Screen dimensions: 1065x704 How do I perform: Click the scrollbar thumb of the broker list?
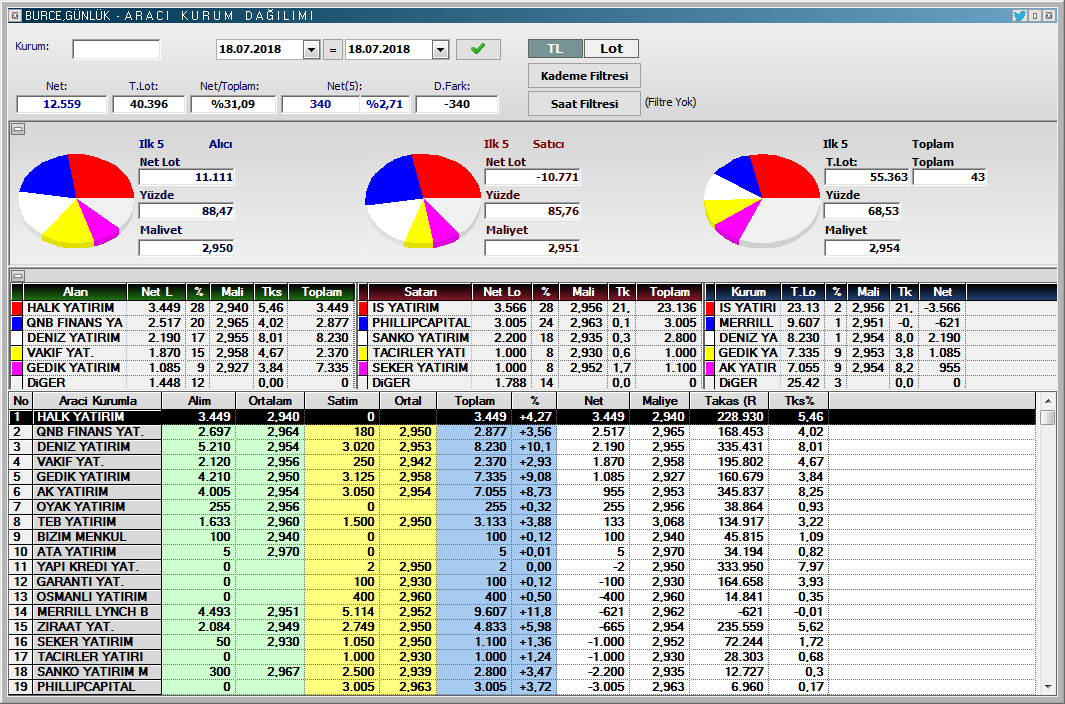point(1047,417)
